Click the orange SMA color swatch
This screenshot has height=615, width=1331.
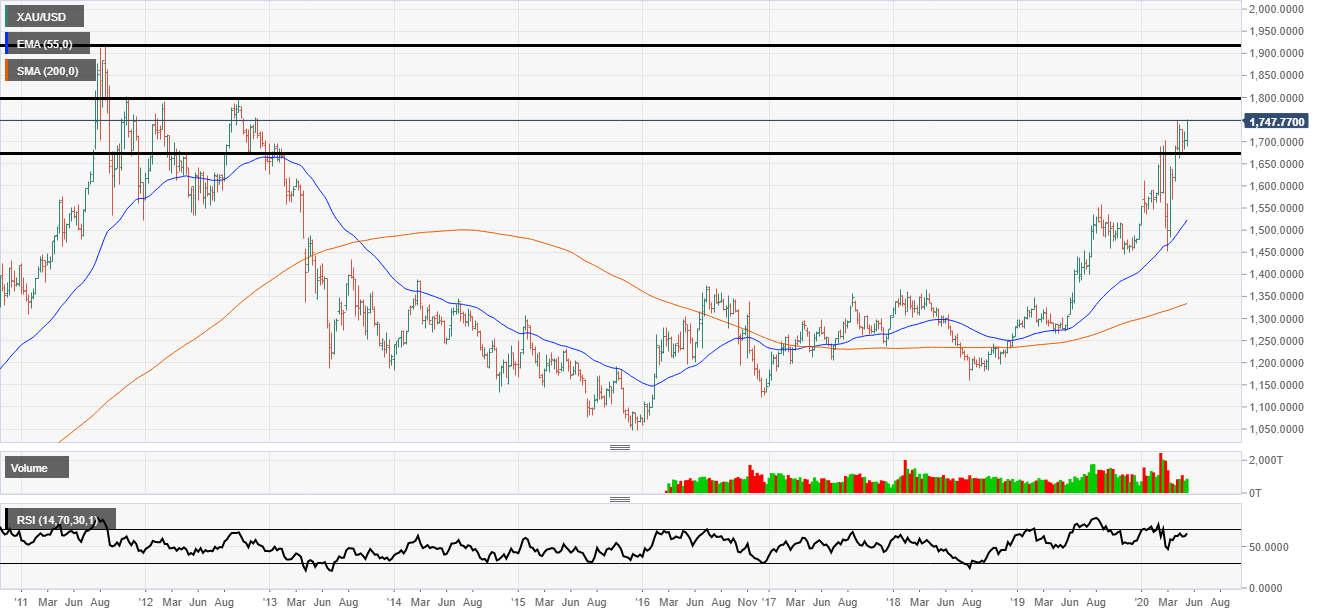click(x=7, y=70)
